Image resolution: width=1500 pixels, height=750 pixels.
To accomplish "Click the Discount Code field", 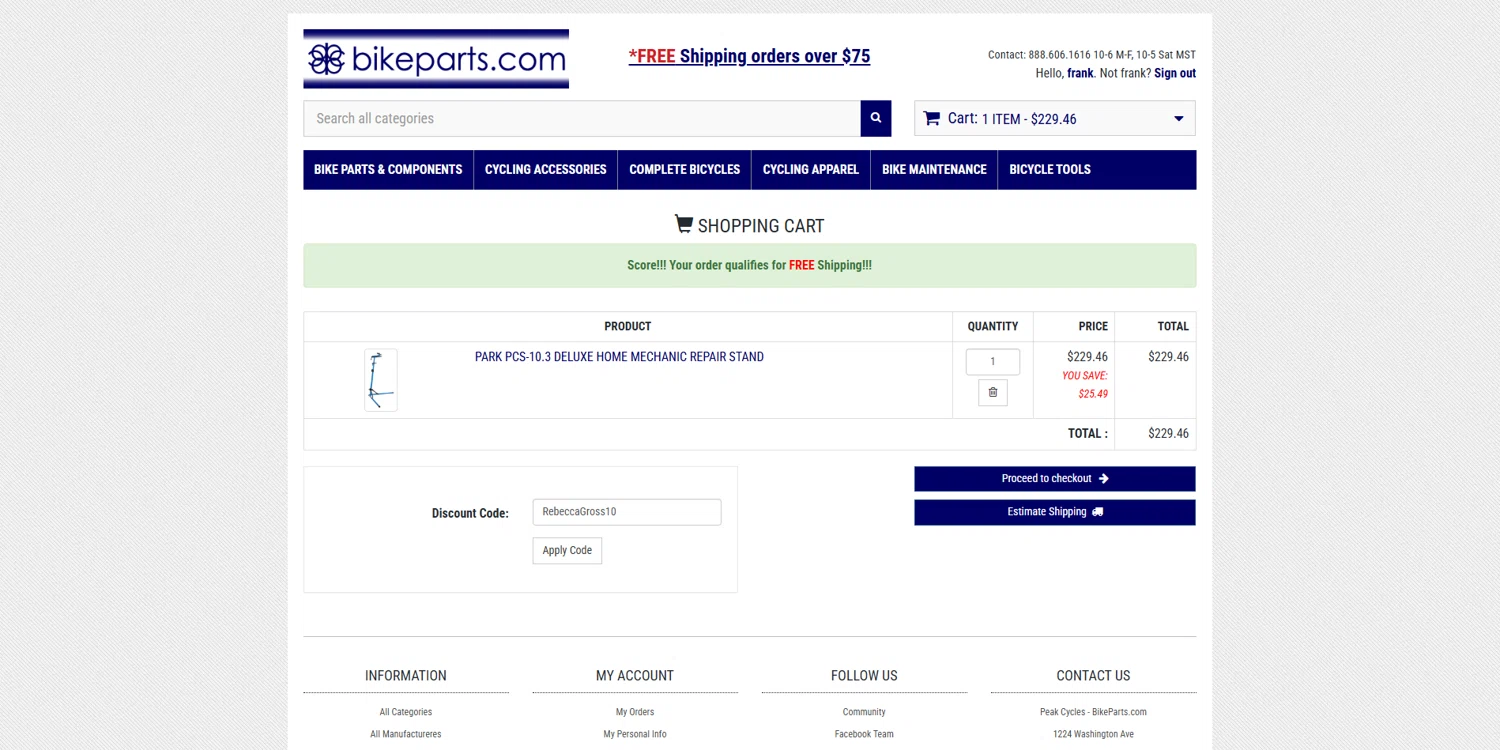I will (x=627, y=512).
